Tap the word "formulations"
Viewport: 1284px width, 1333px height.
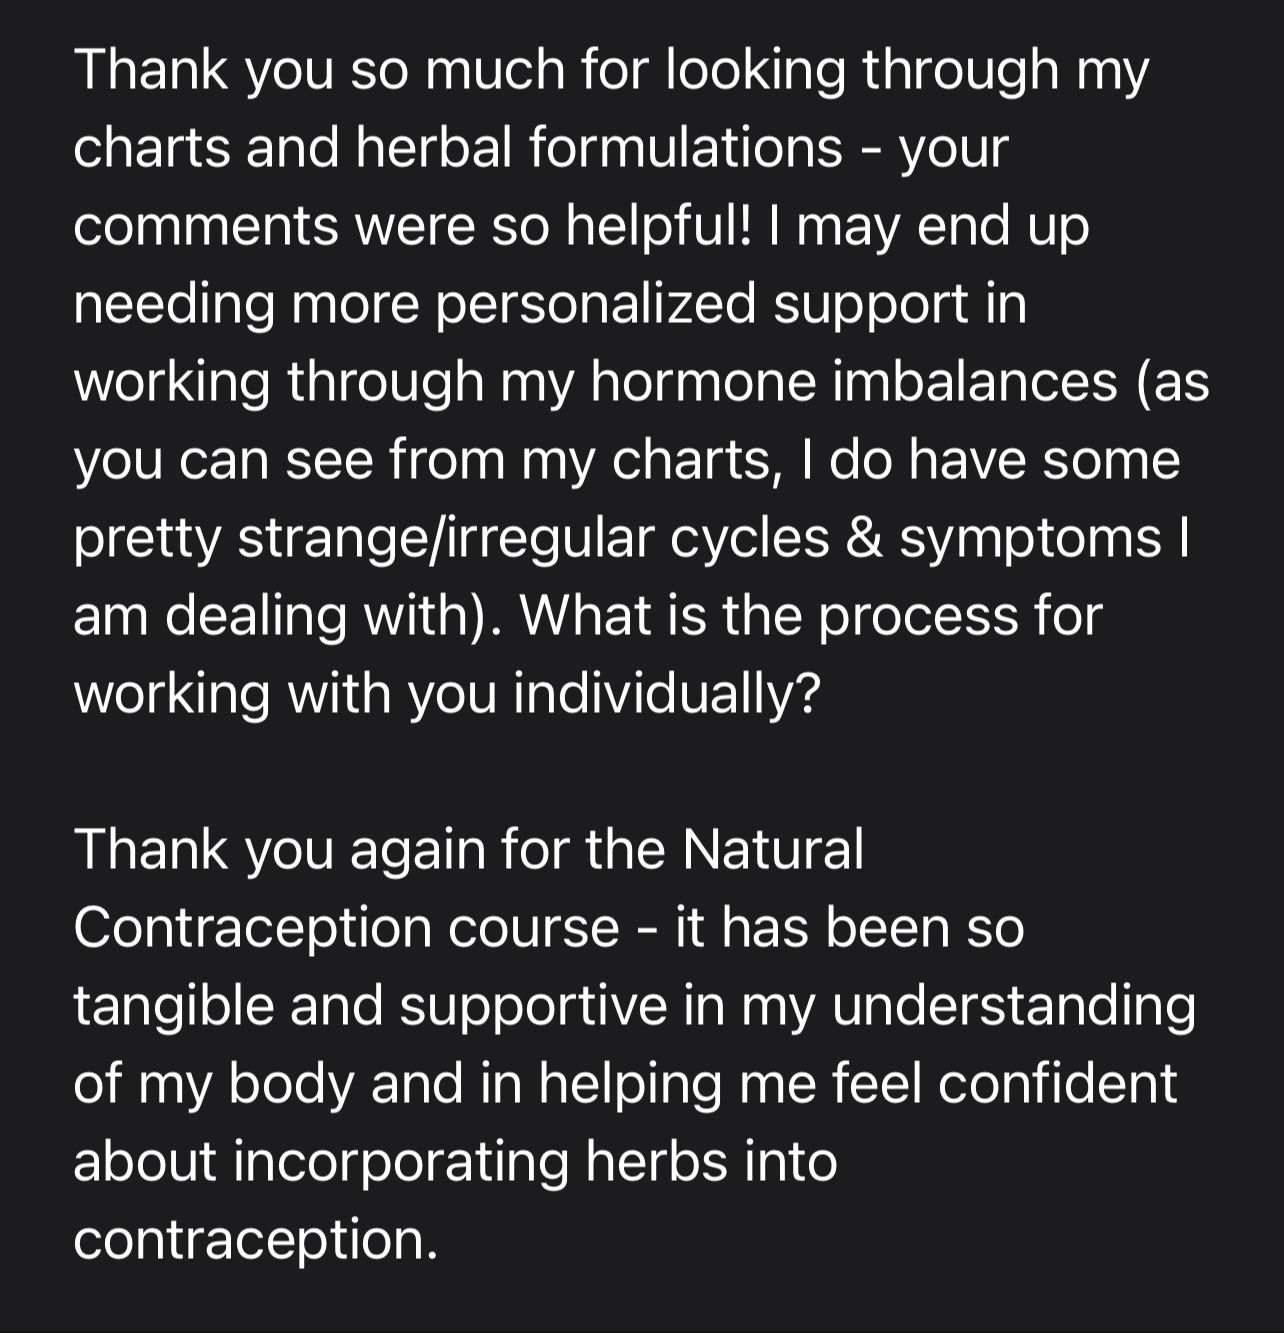(685, 148)
